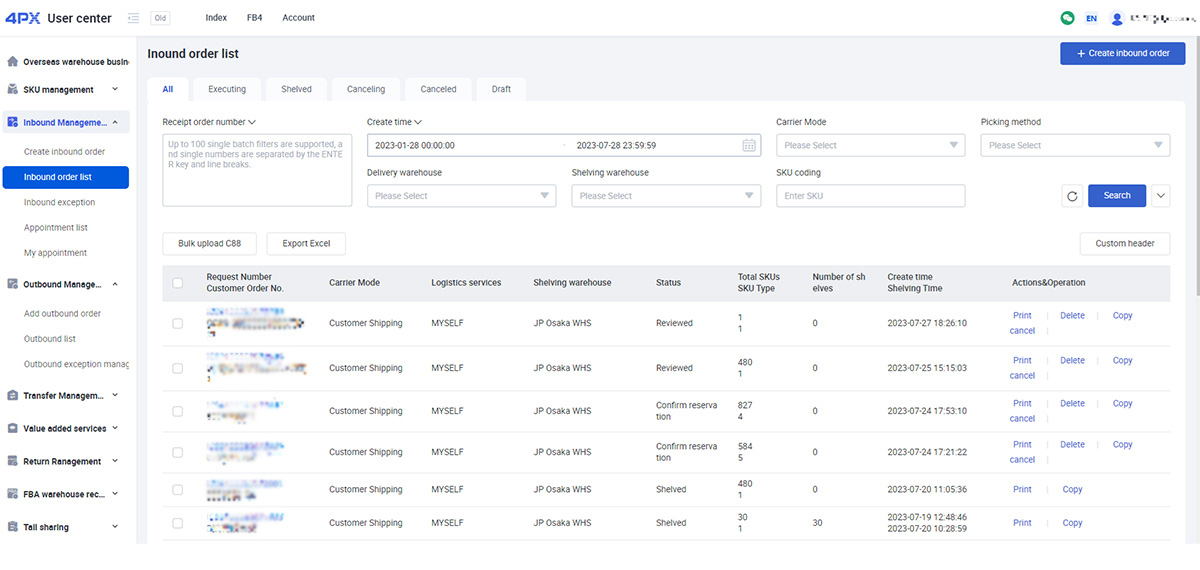Click the start date 2023-01-28 00:00:00

click(x=415, y=145)
